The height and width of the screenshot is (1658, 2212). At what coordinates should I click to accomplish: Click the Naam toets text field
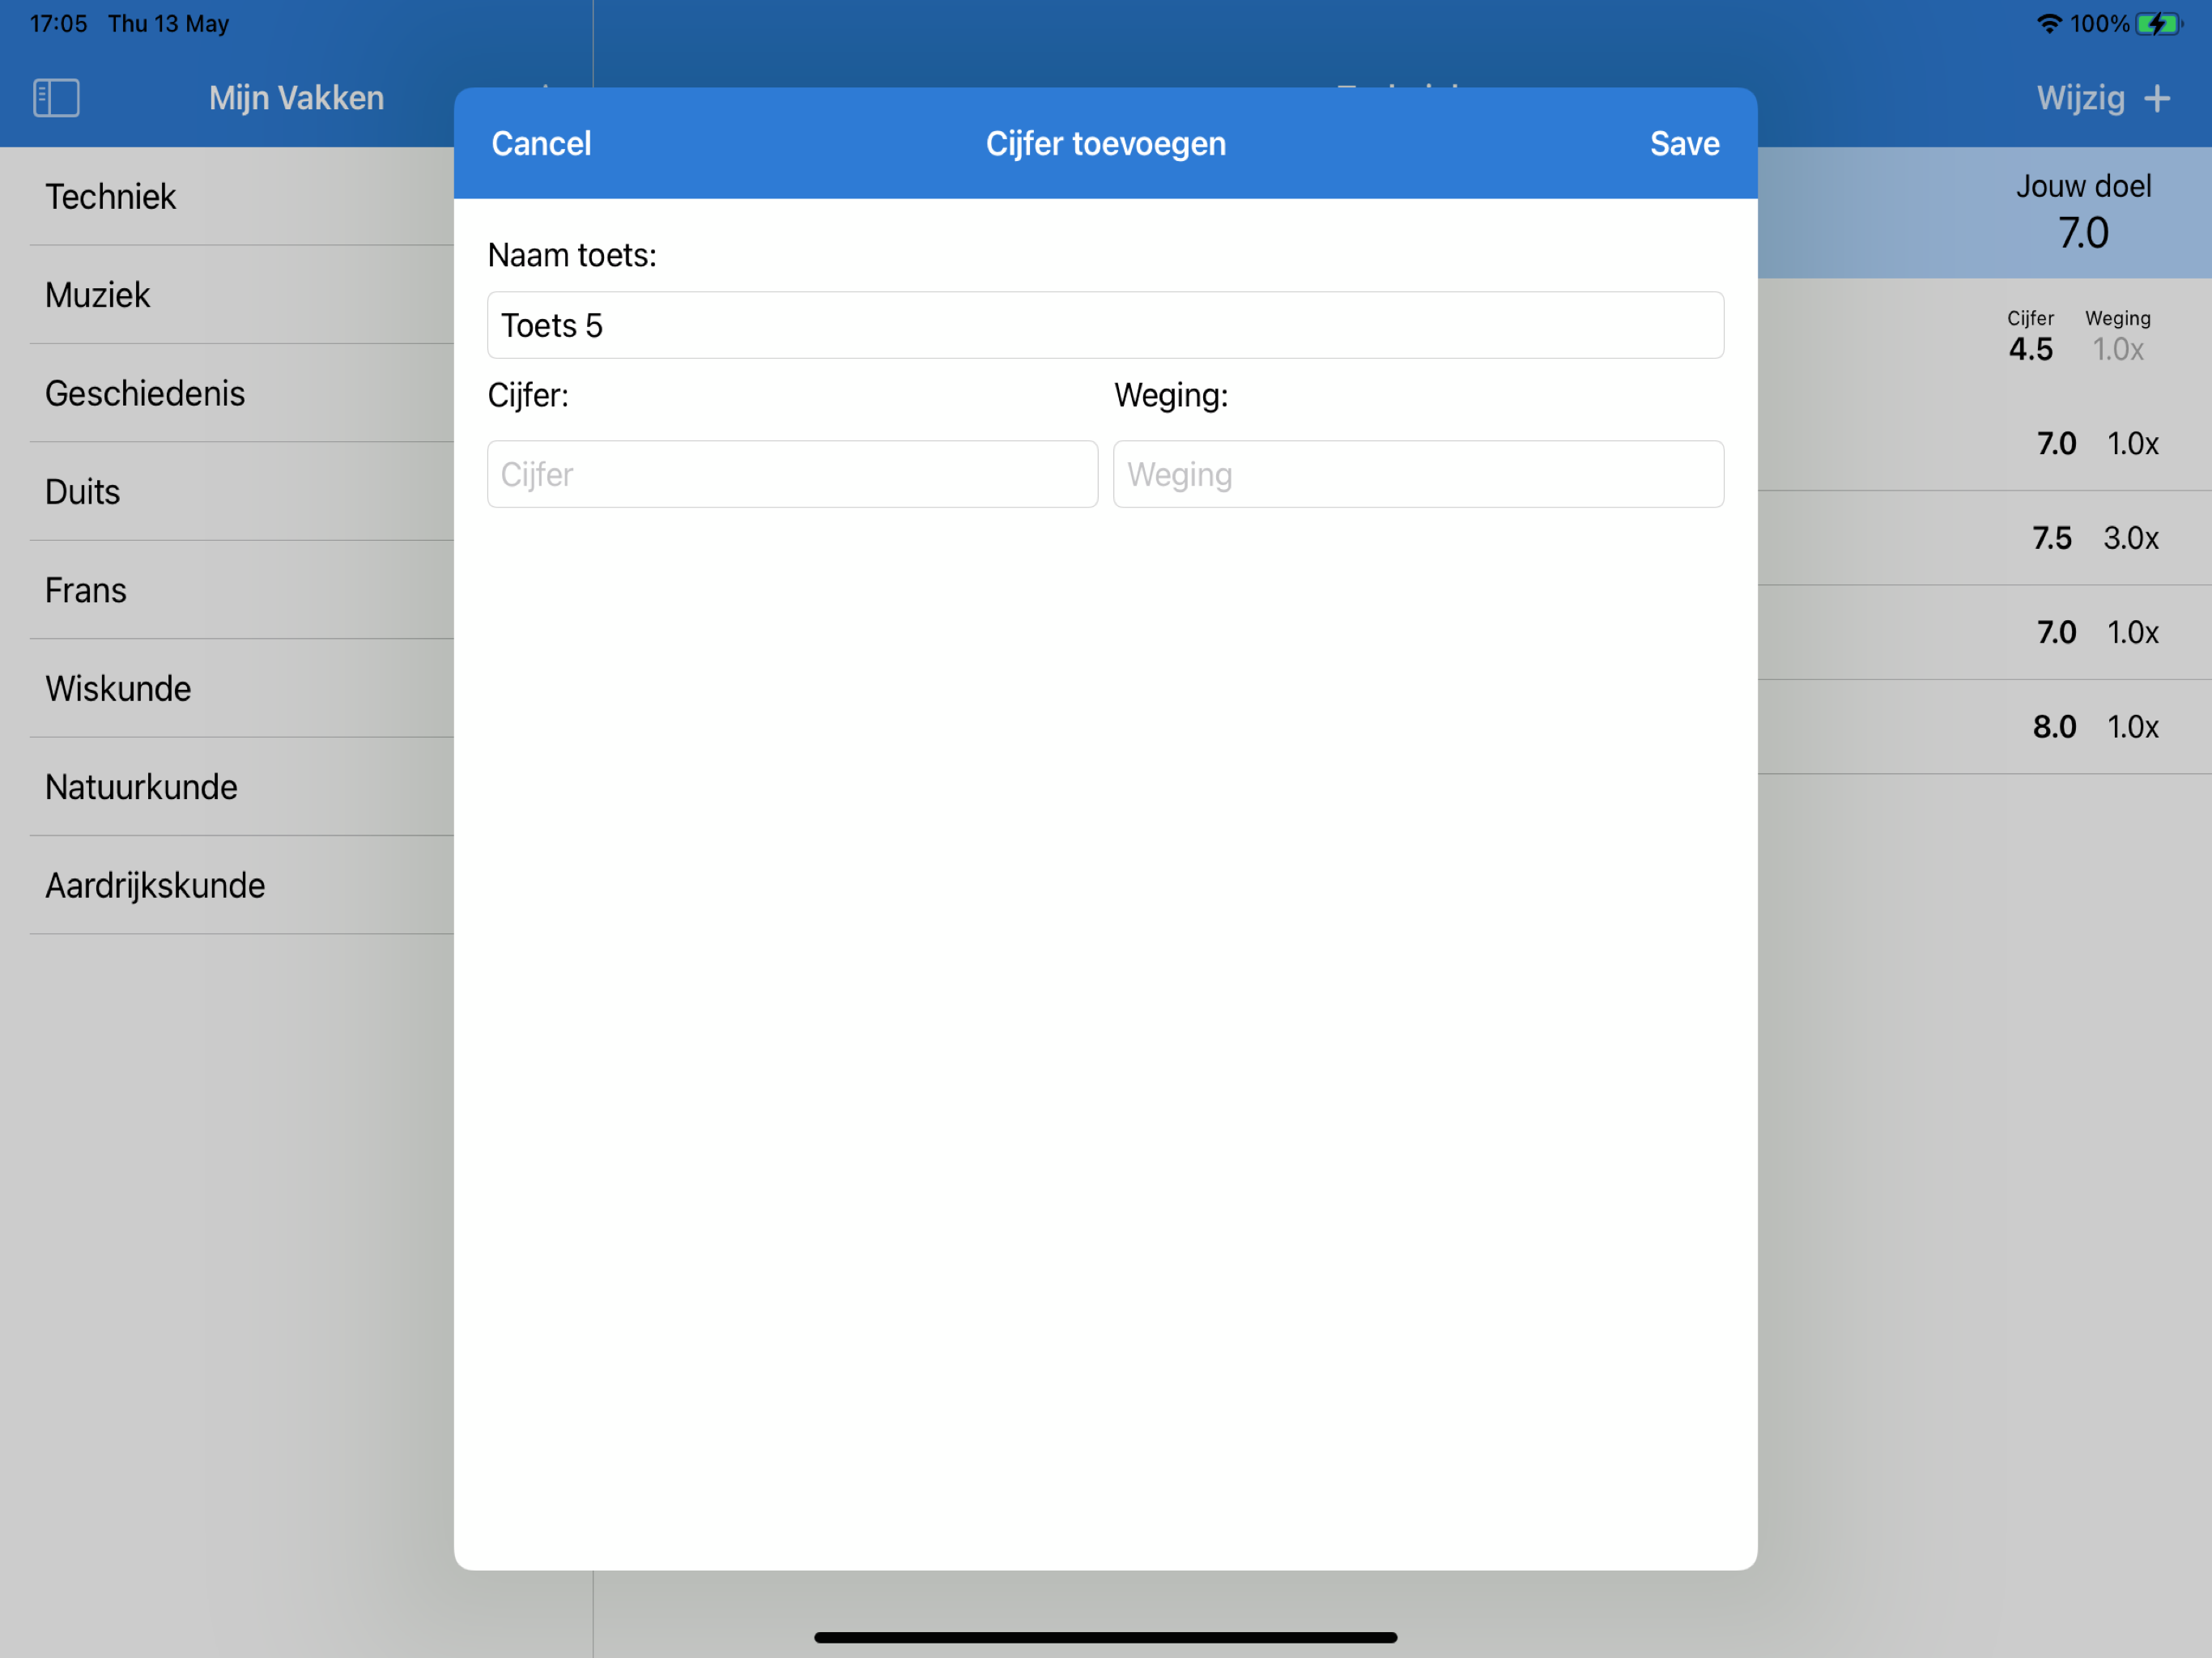point(1105,325)
